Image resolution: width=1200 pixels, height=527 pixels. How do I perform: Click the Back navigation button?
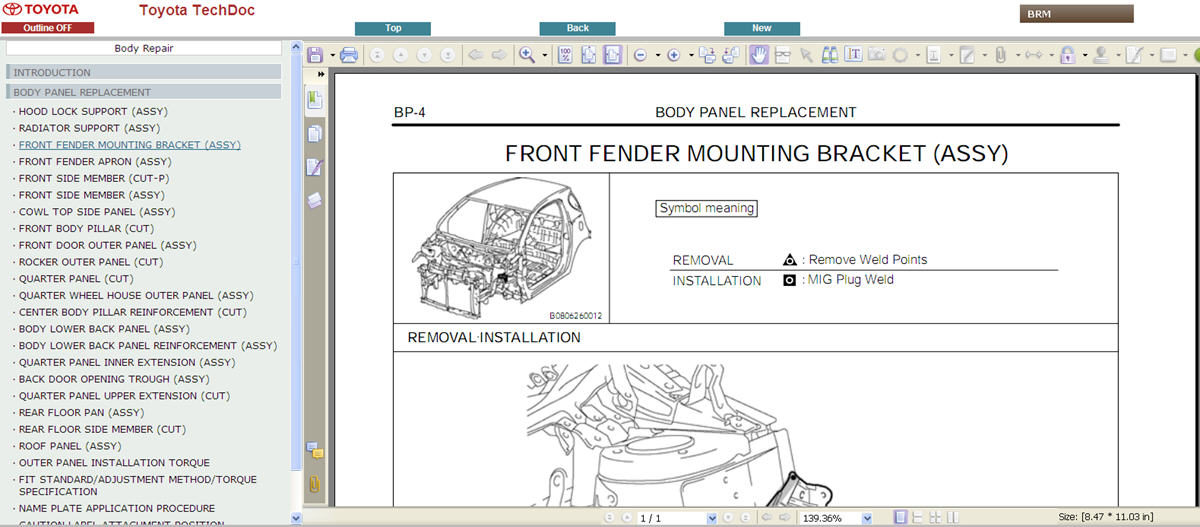point(578,28)
